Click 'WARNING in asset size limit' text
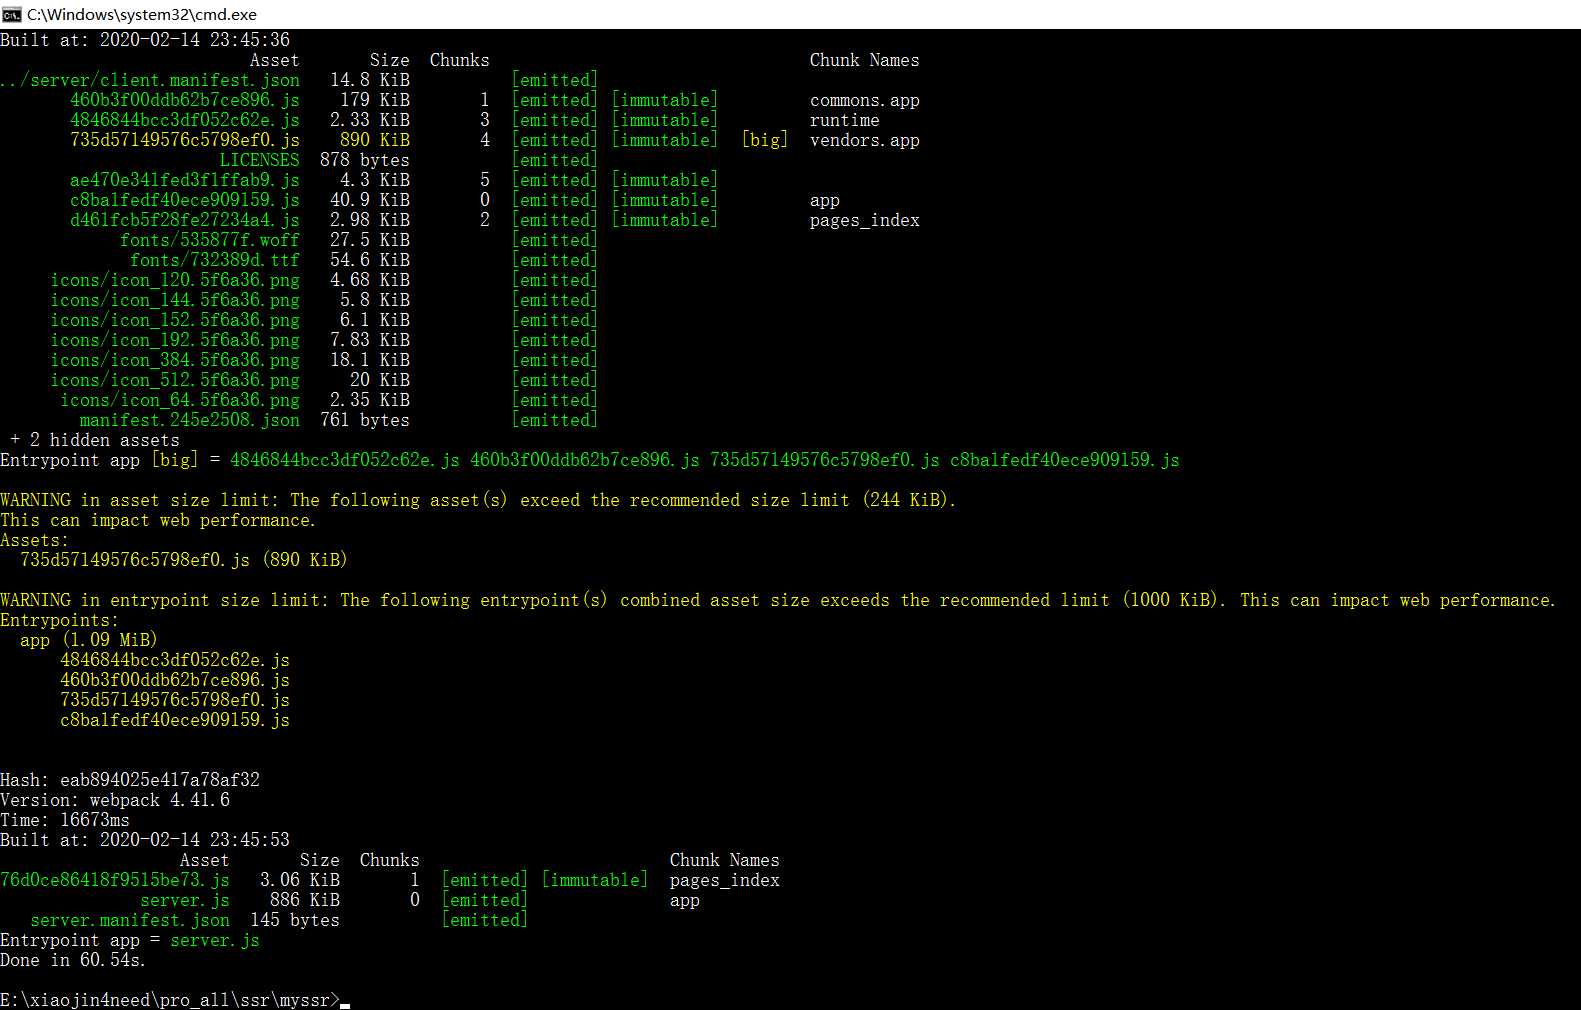 [140, 500]
